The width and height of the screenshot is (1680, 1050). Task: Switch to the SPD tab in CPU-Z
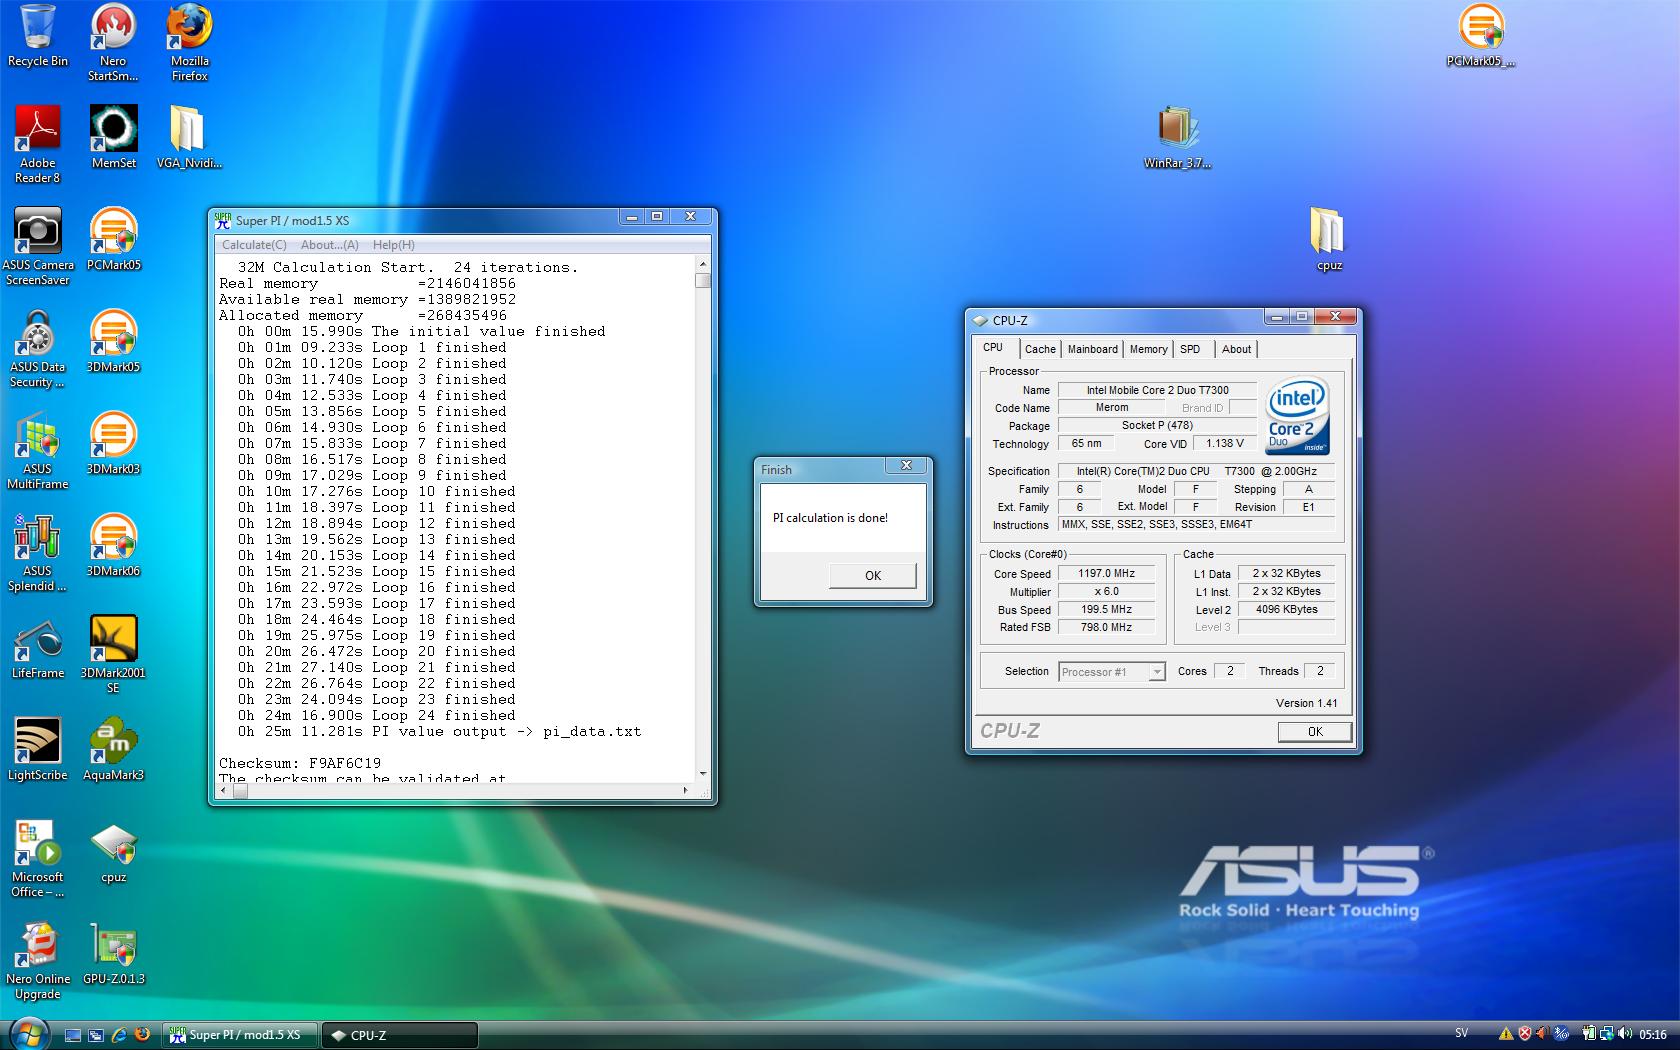pos(1190,349)
